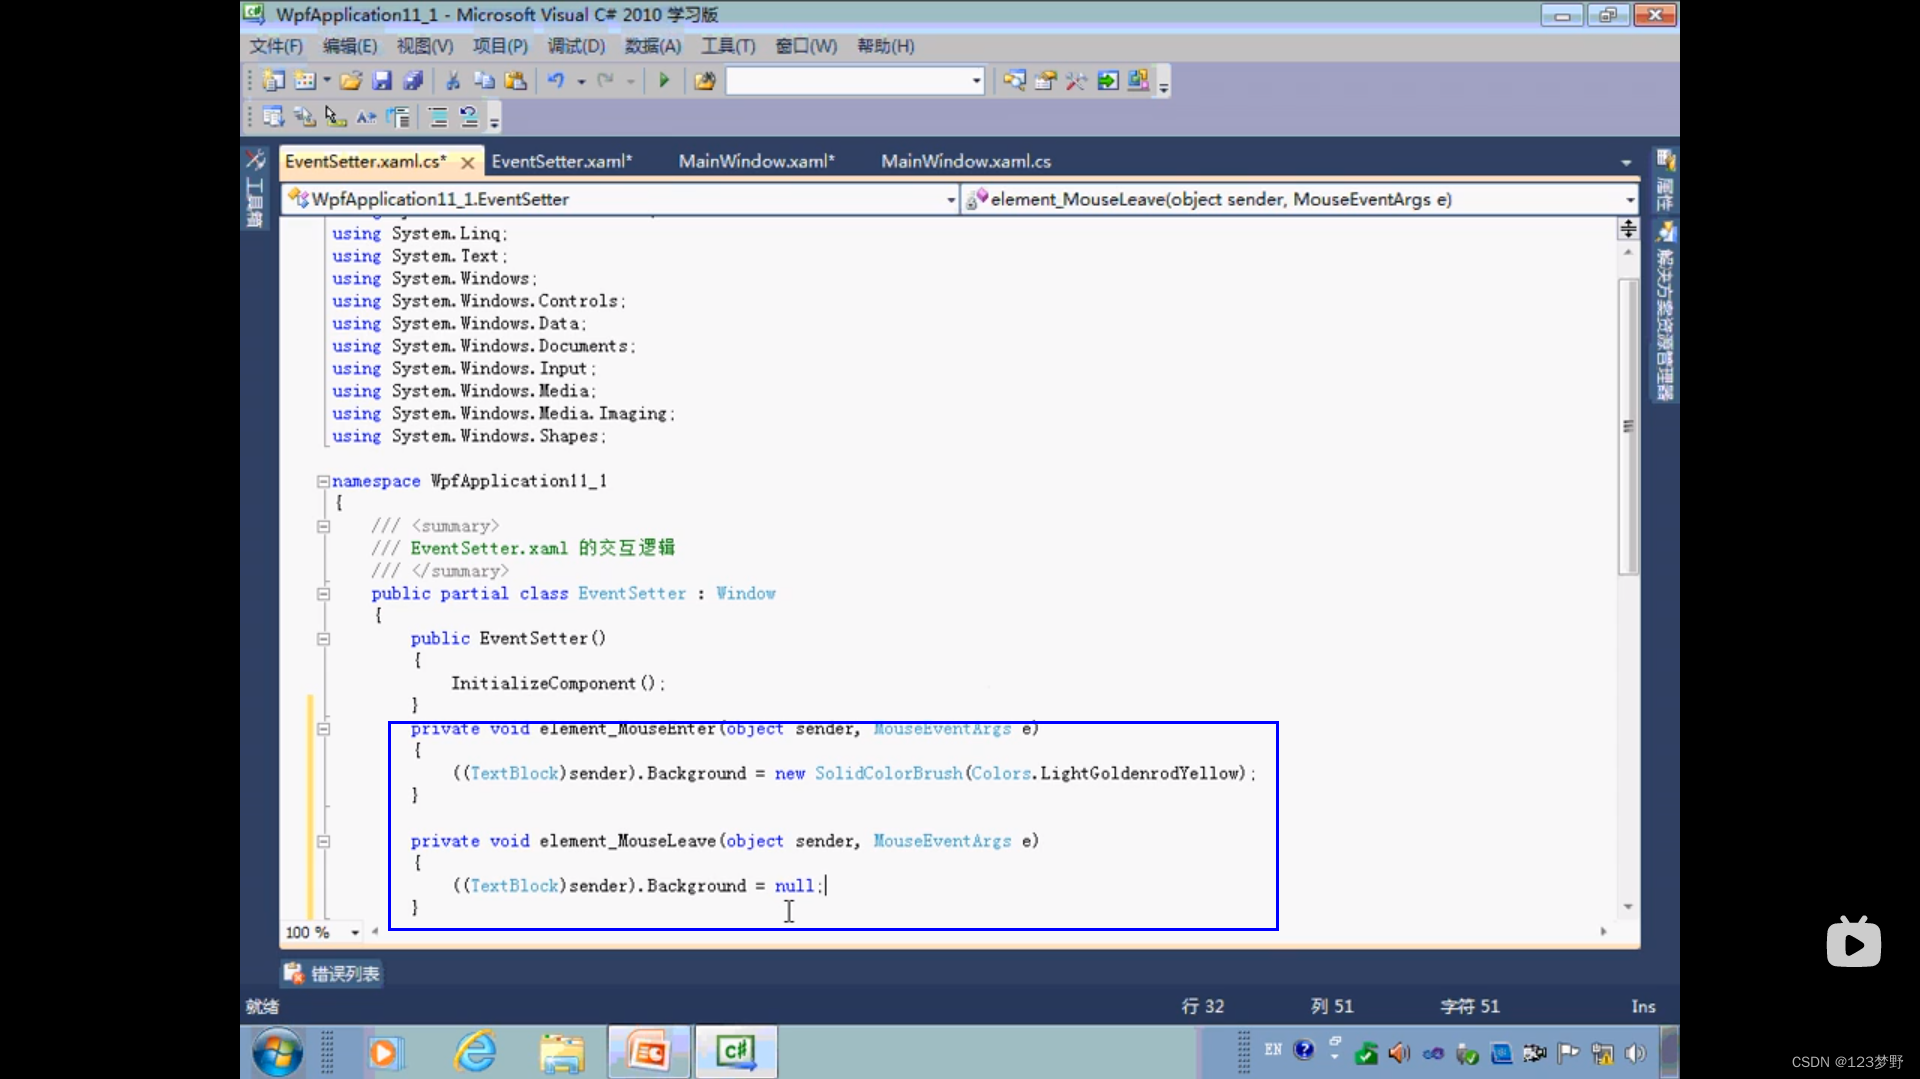Click the Add New Item toolbar icon

click(x=305, y=81)
